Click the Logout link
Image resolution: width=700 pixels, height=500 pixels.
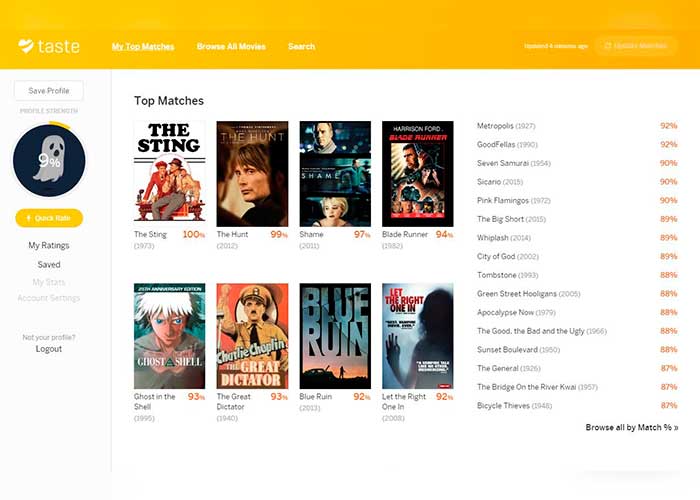(48, 349)
